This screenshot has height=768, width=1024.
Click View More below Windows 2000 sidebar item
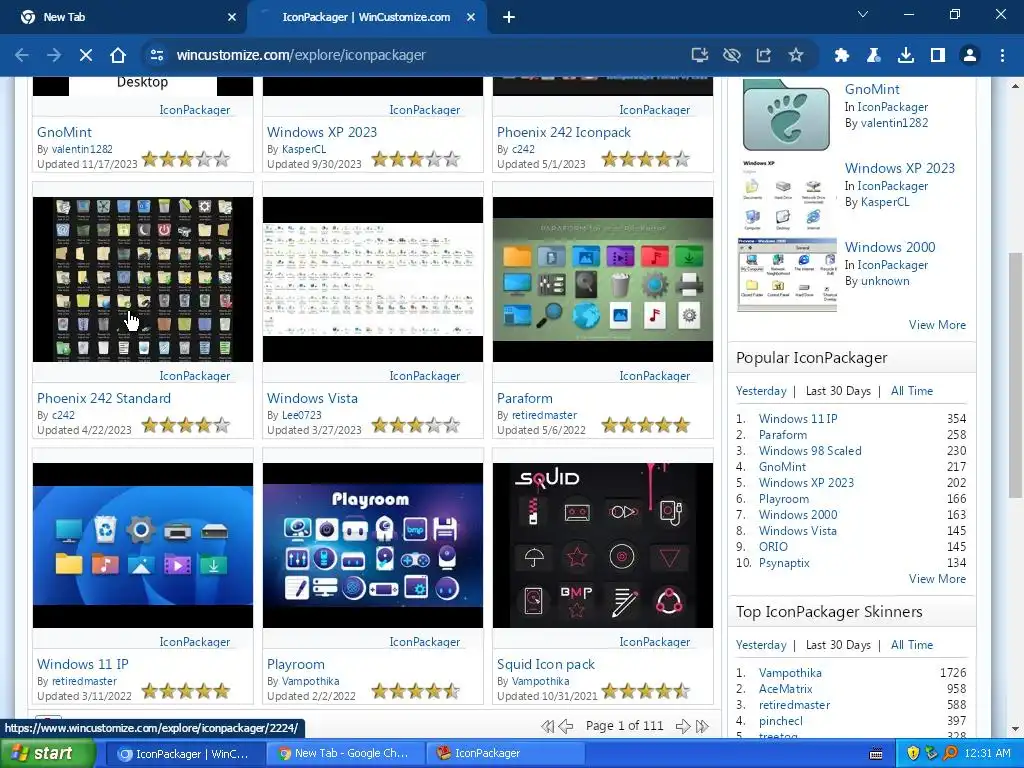(x=937, y=325)
